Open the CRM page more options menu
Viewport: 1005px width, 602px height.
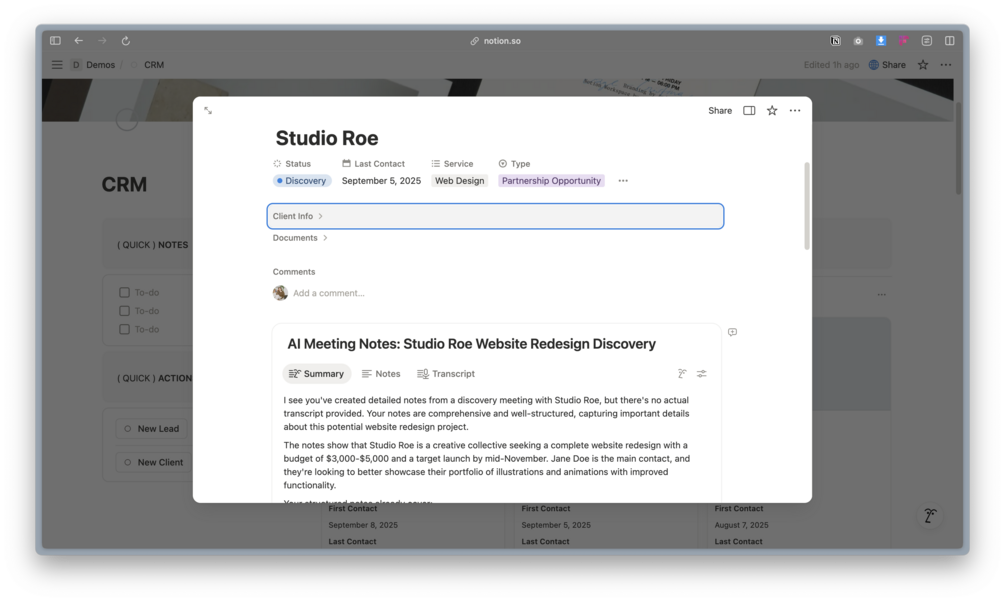click(x=945, y=65)
